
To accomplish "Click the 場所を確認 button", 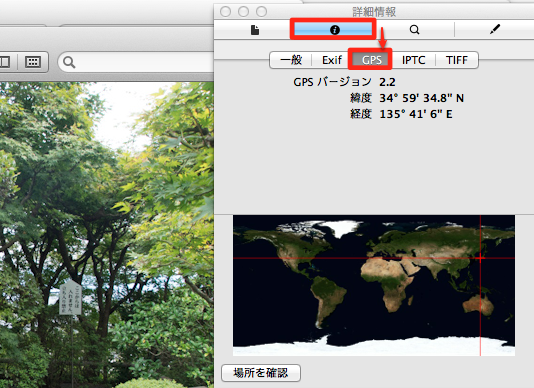I will coord(261,373).
